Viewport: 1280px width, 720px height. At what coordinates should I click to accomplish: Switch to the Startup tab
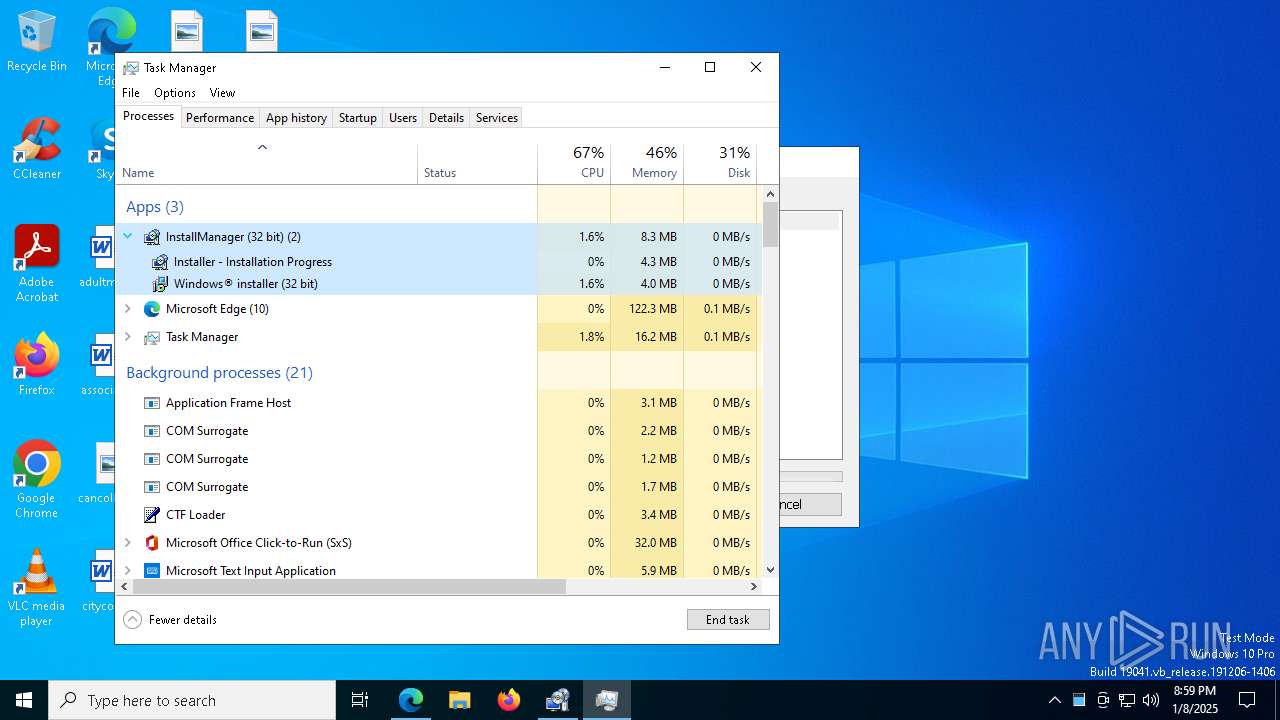tap(357, 118)
